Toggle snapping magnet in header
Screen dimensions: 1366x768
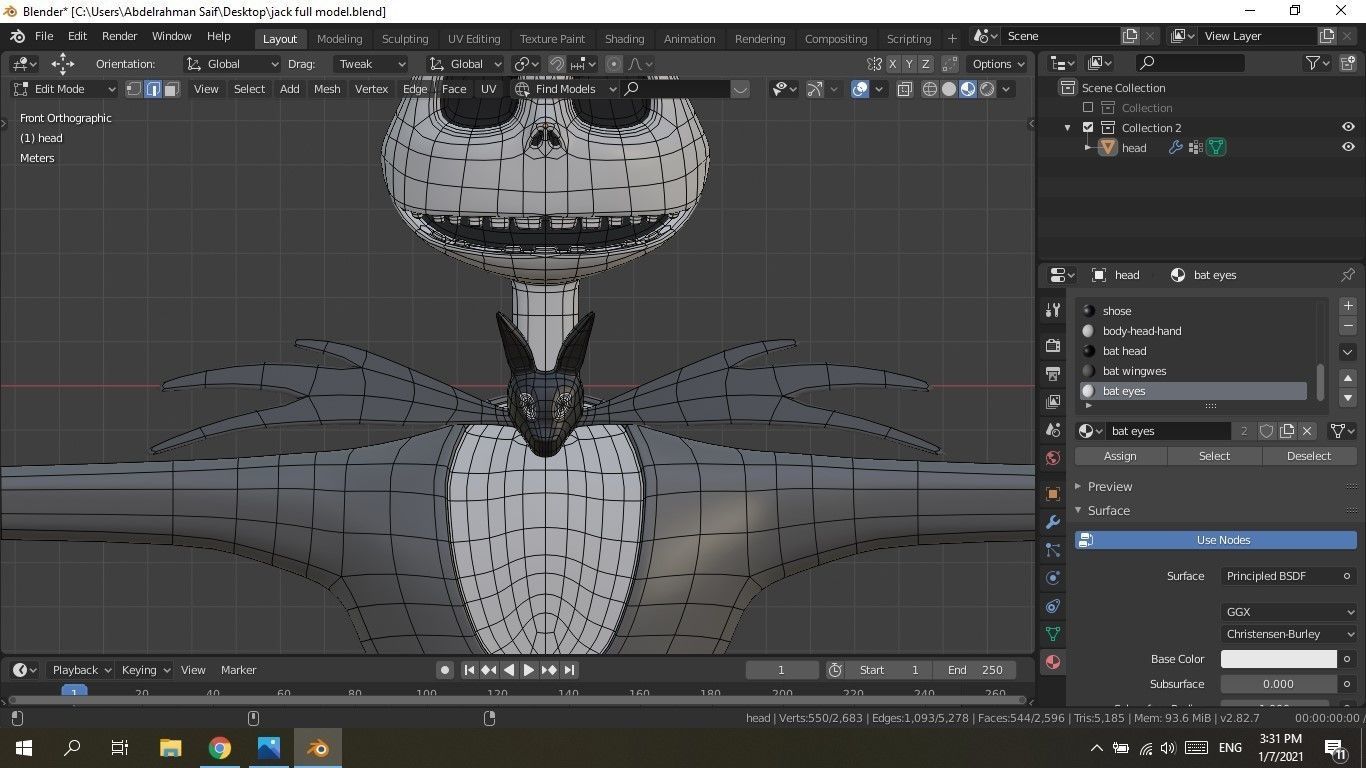[557, 64]
